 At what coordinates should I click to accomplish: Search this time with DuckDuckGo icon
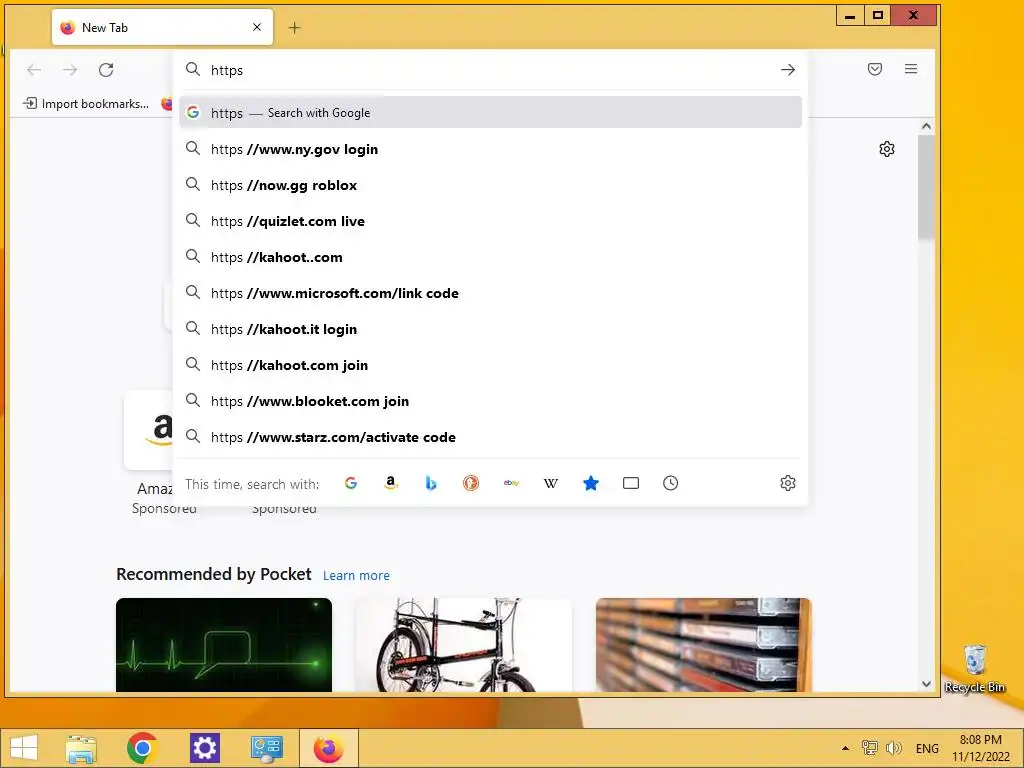pos(471,483)
